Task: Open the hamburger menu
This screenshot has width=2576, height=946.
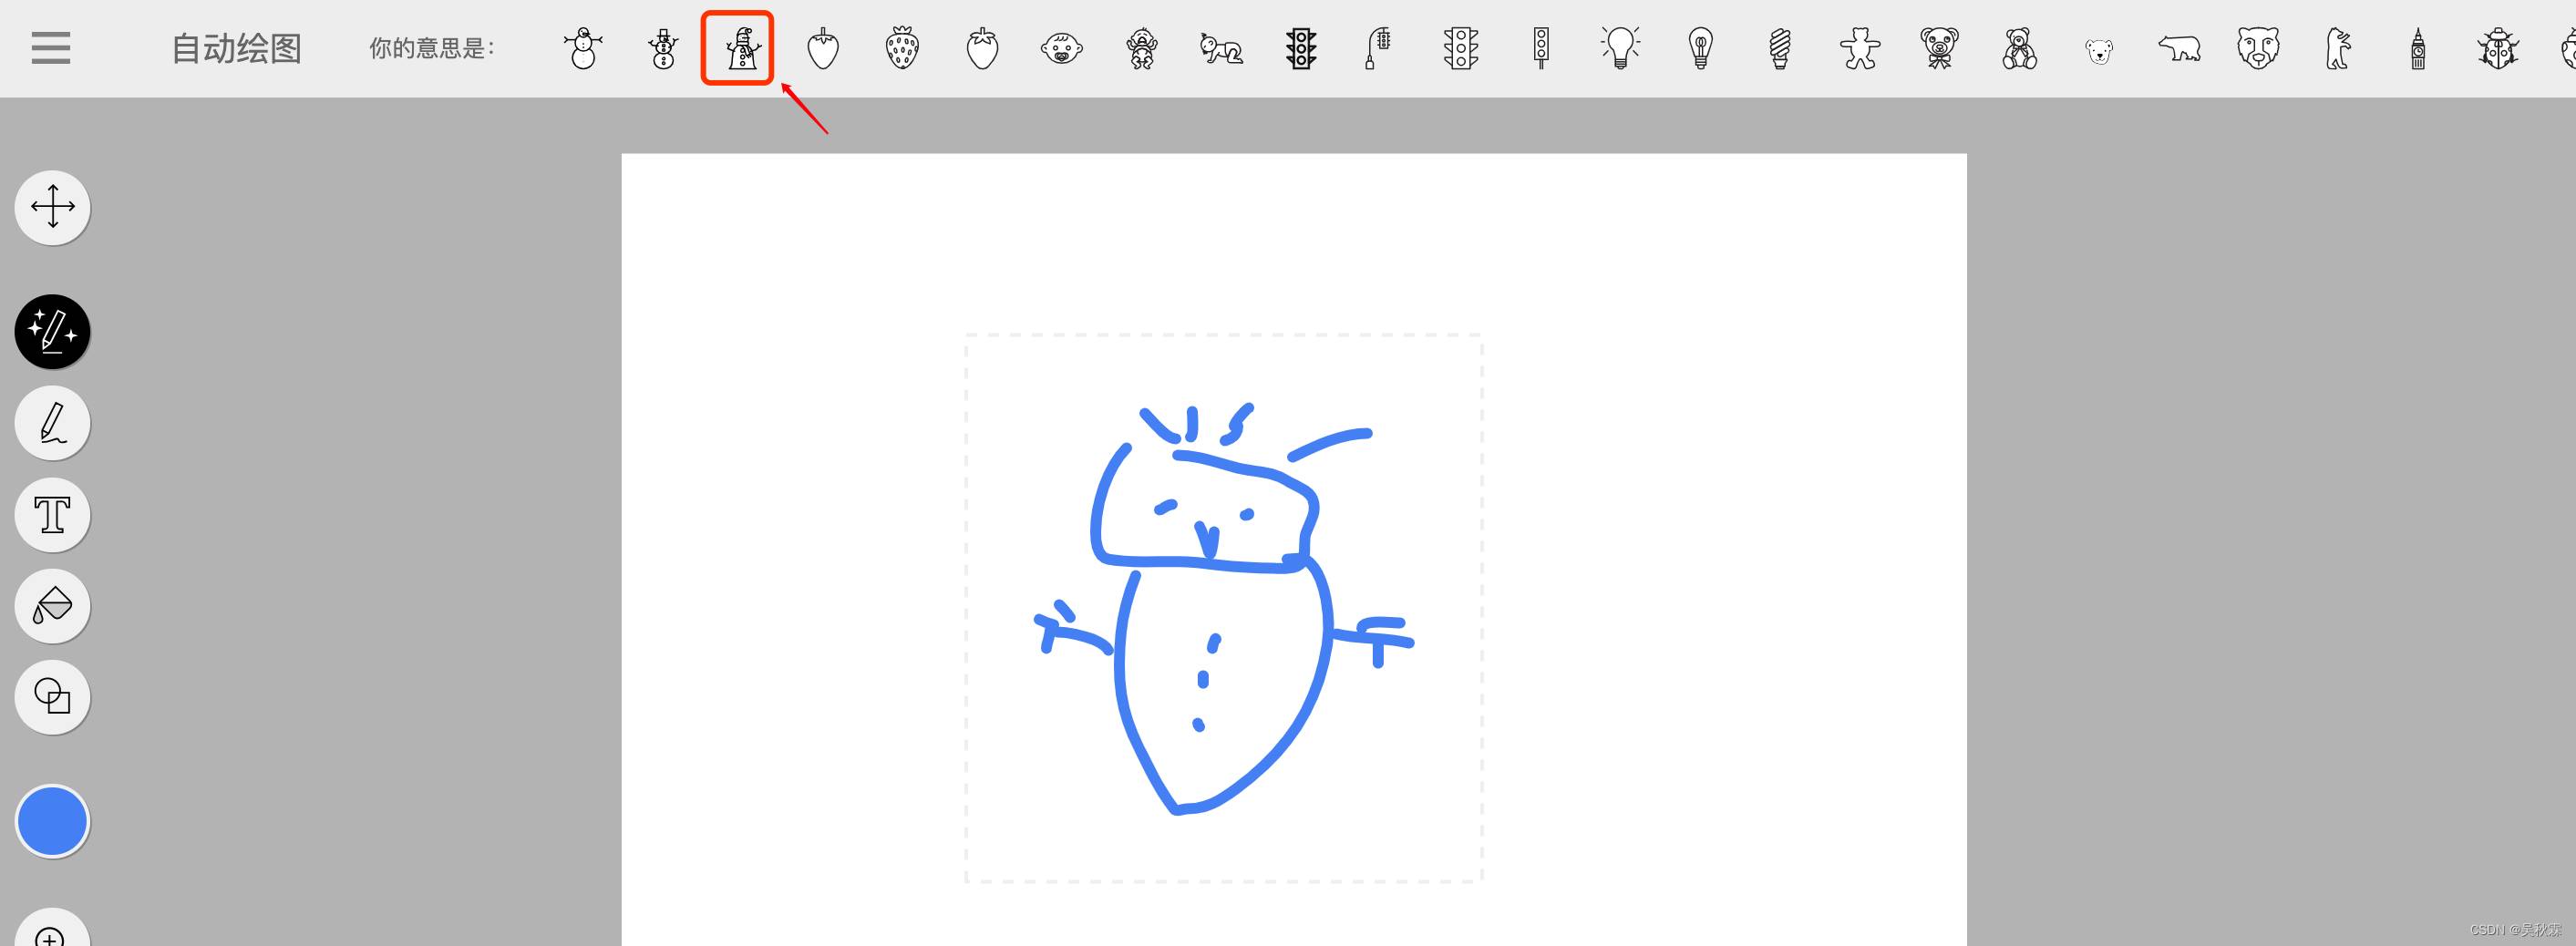Action: pos(51,48)
